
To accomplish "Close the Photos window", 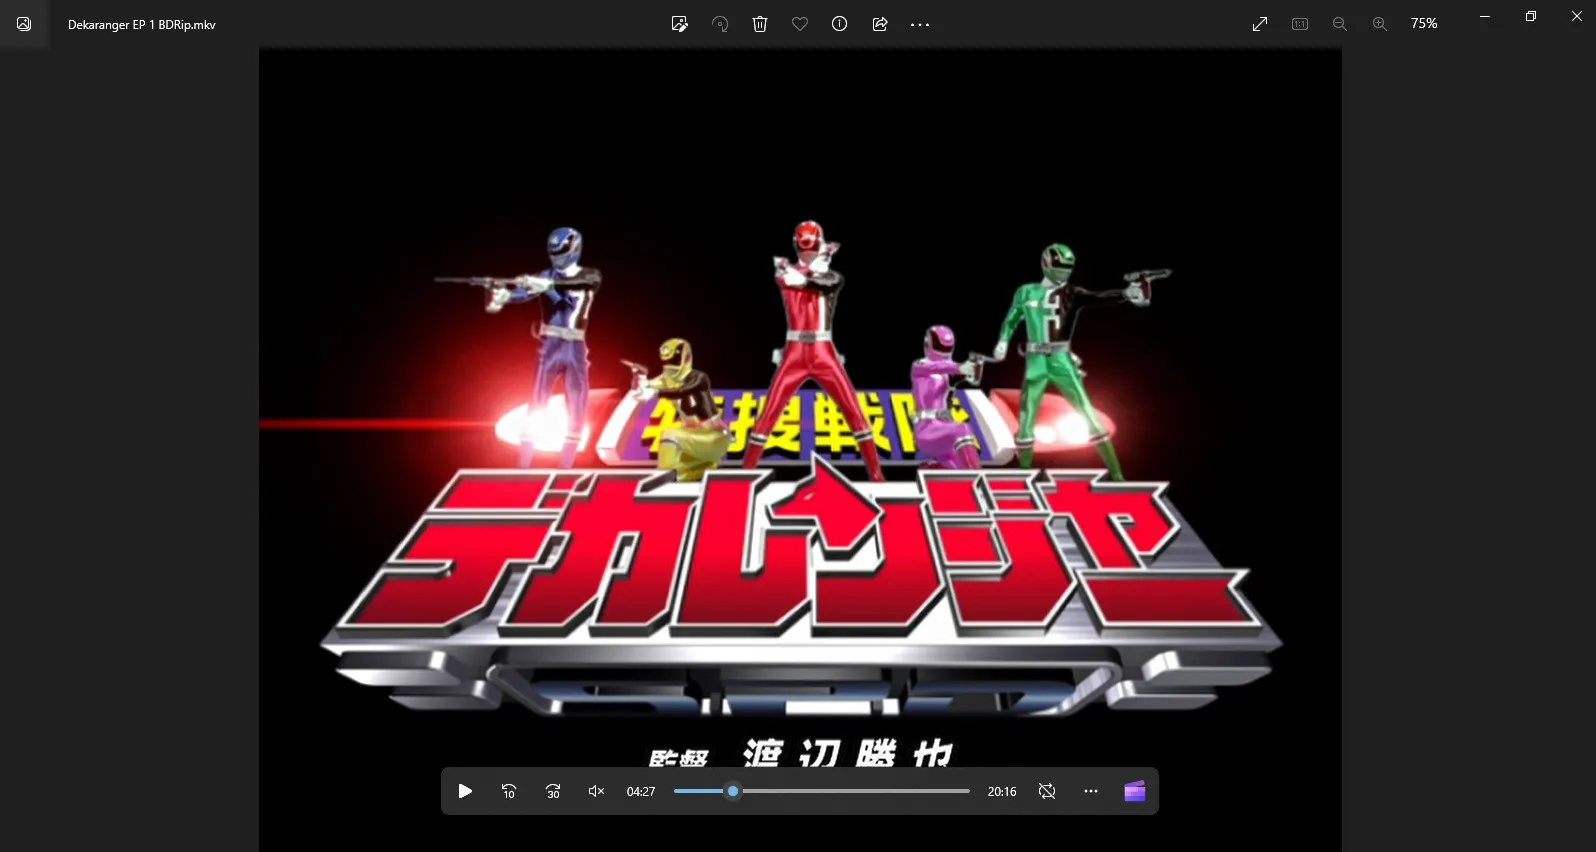I will [1577, 17].
